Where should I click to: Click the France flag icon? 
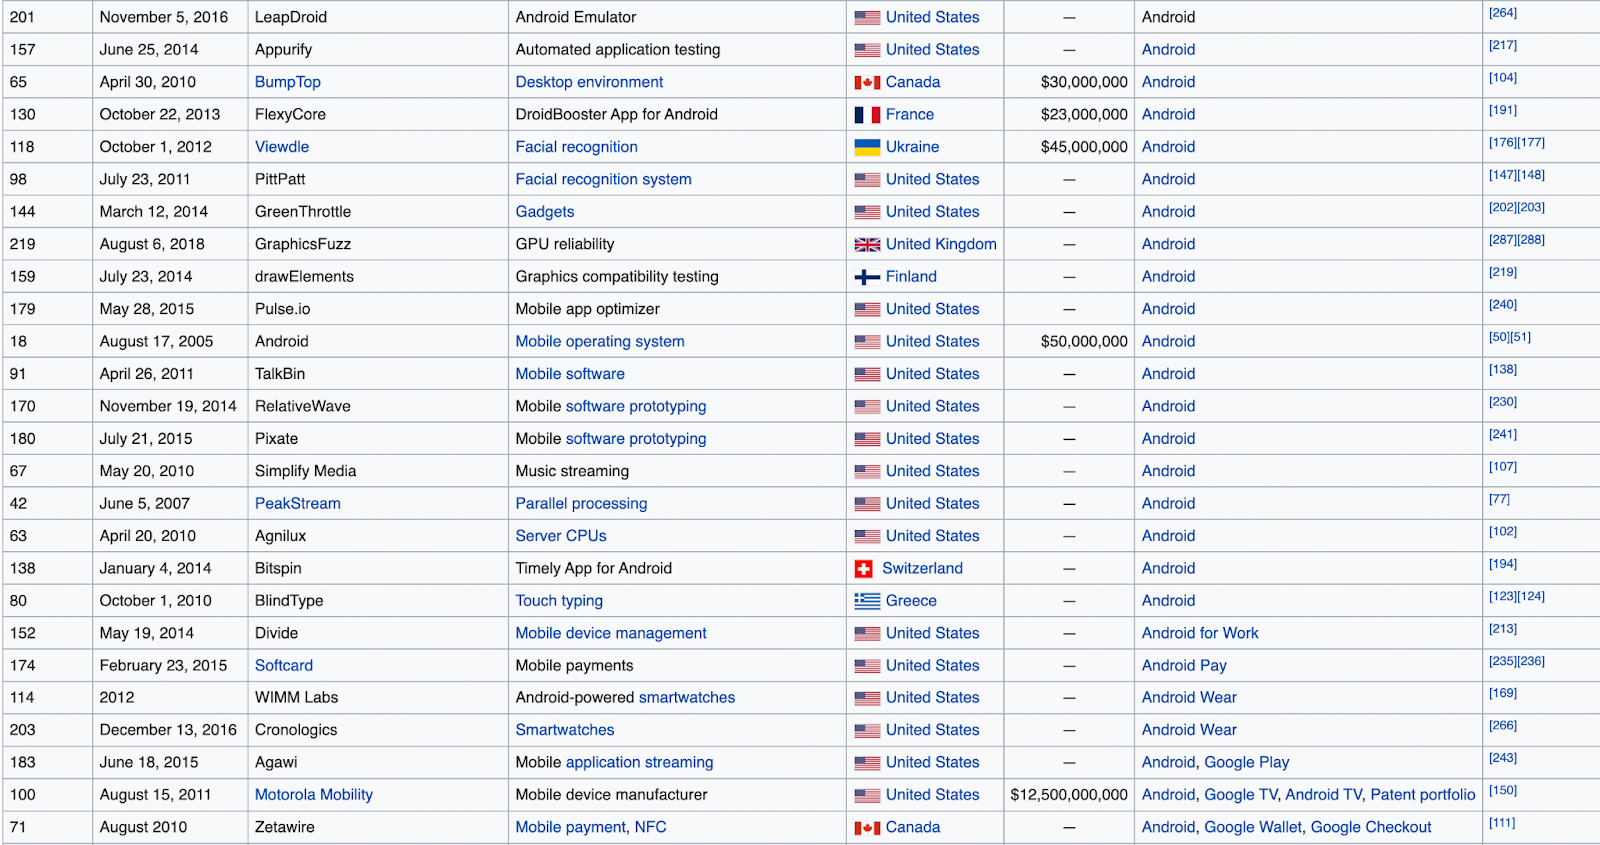click(867, 115)
